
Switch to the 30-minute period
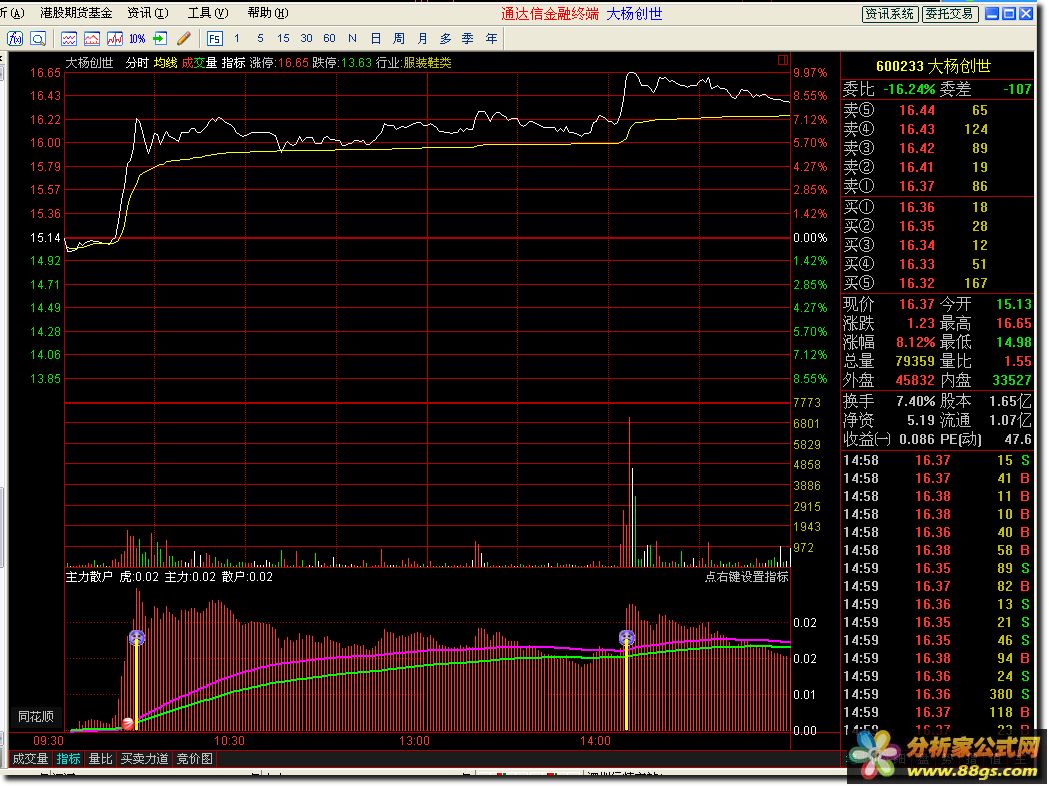pos(306,39)
